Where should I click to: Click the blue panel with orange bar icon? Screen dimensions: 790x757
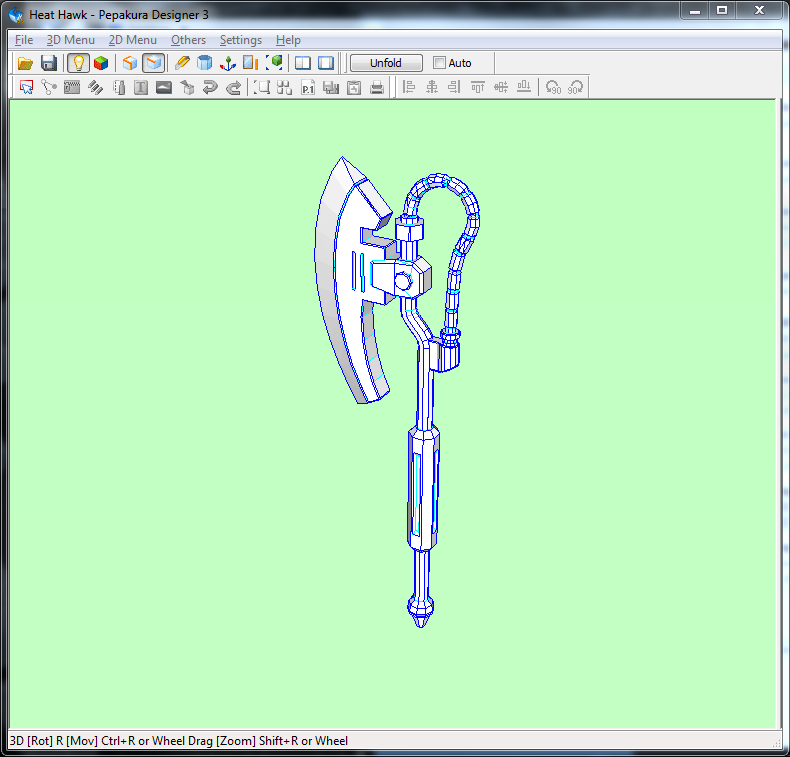[250, 63]
